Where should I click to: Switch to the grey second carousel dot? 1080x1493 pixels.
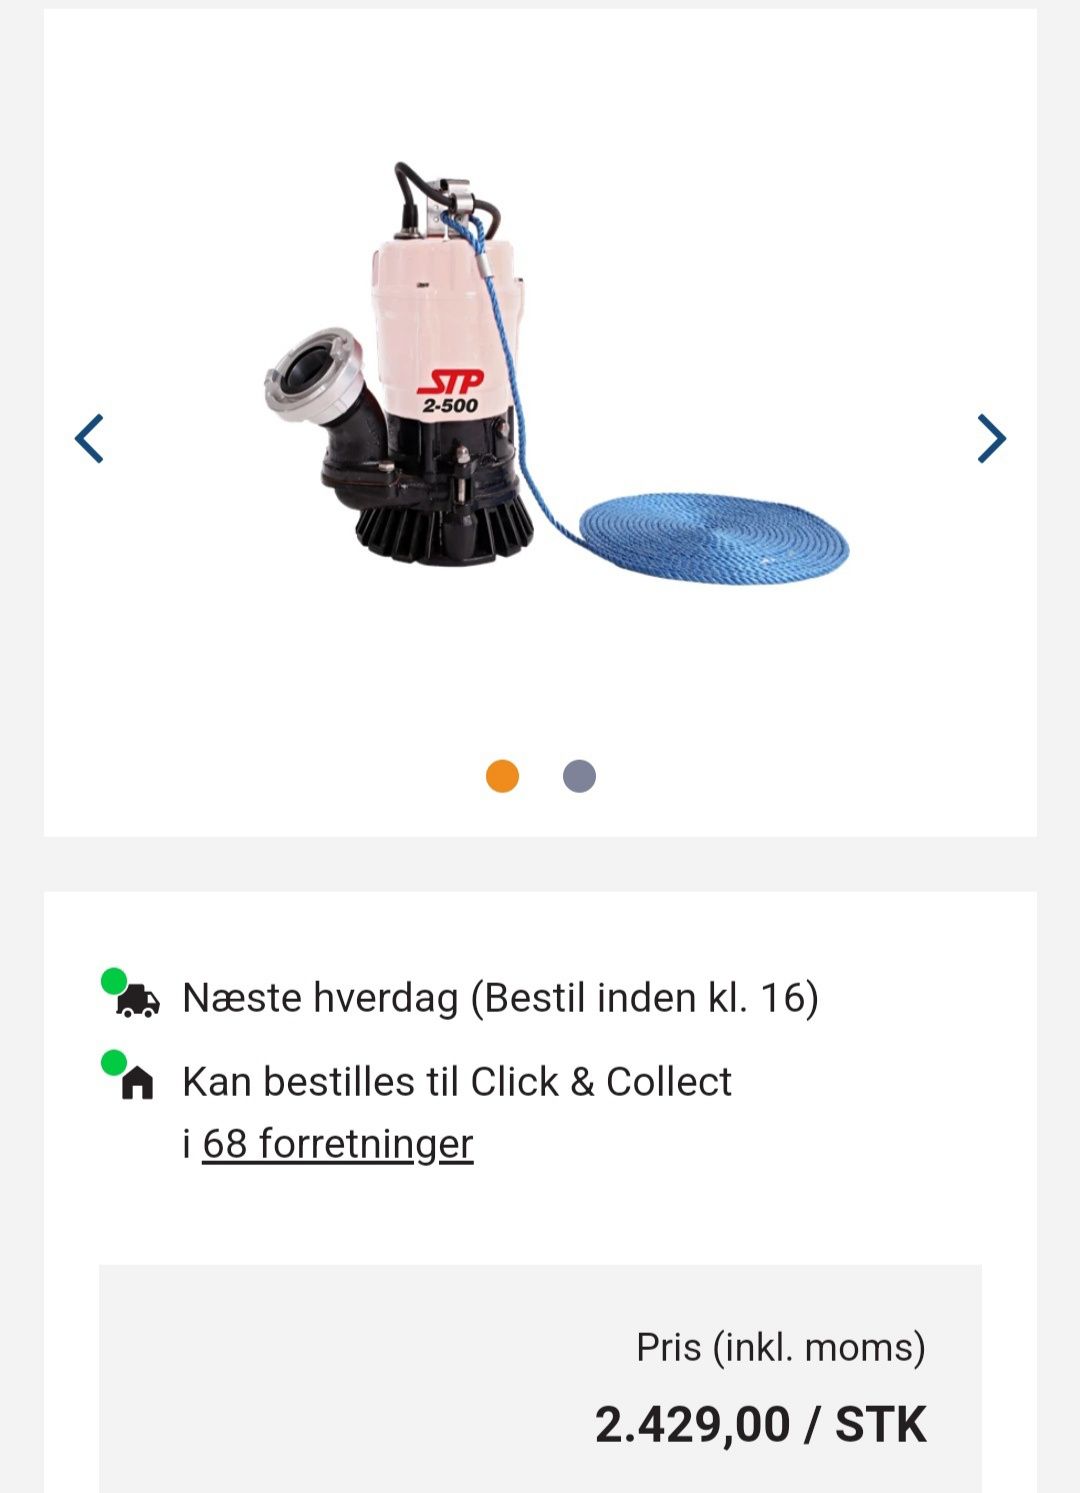579,776
